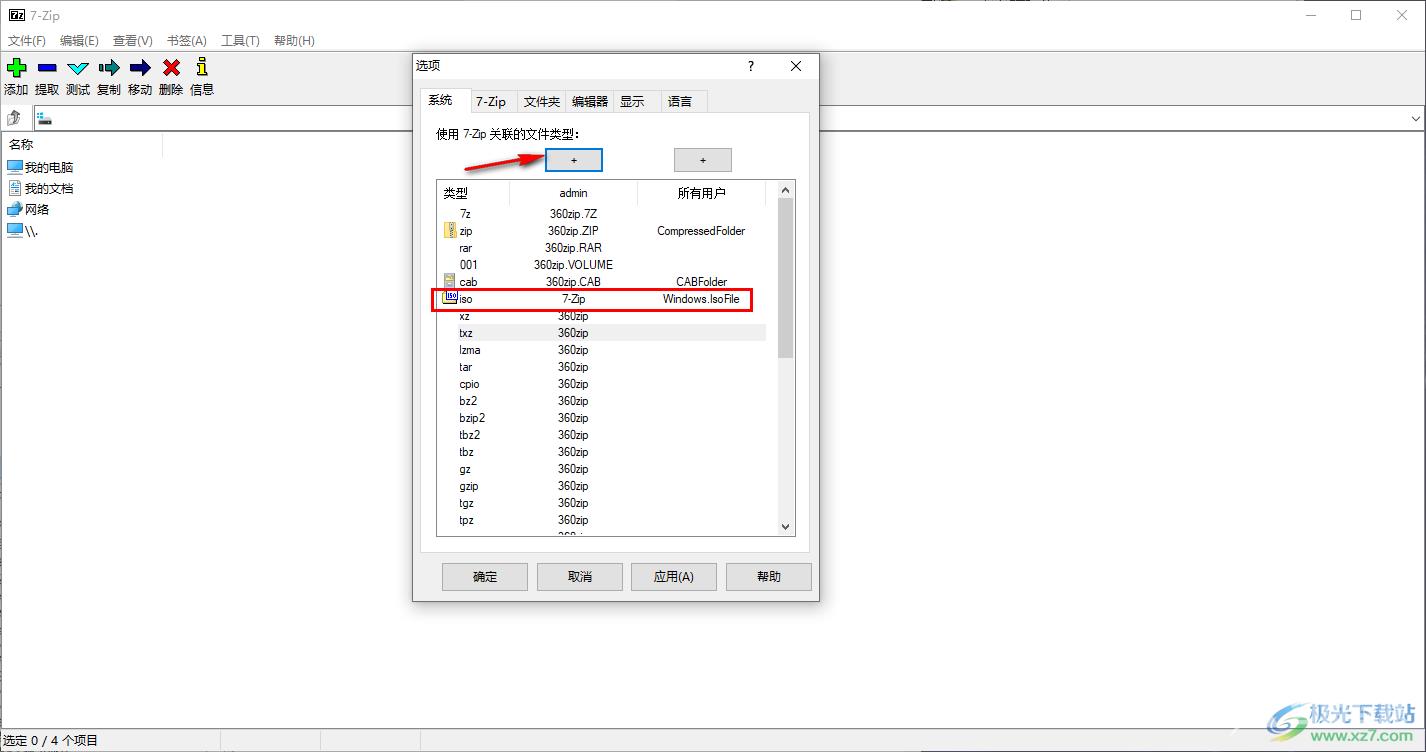
Task: Select the xz file type row
Action: click(602, 315)
